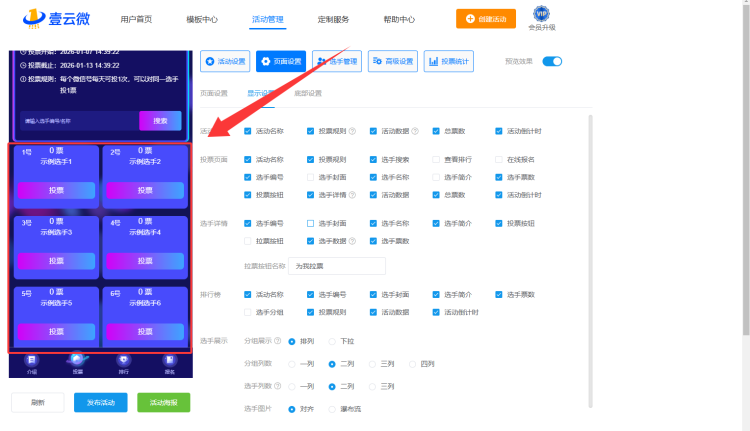Image resolution: width=750 pixels, height=431 pixels.
Task: Click the 拉票按钮名称 input field
Action: (x=336, y=266)
